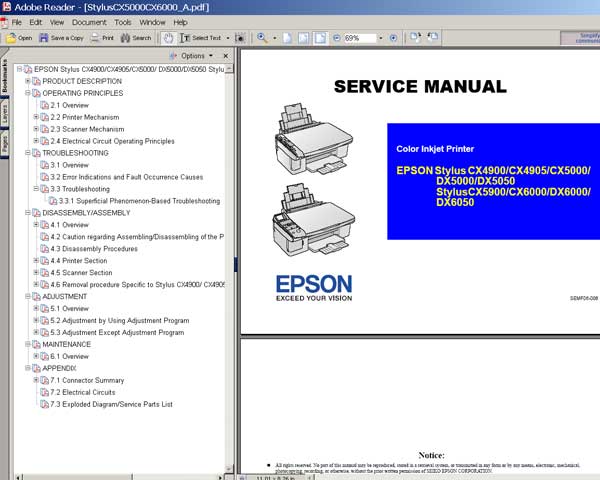Expand the PRODUCT DESCRIPTION bookmark
Screen dimensions: 600x480
click(28, 81)
